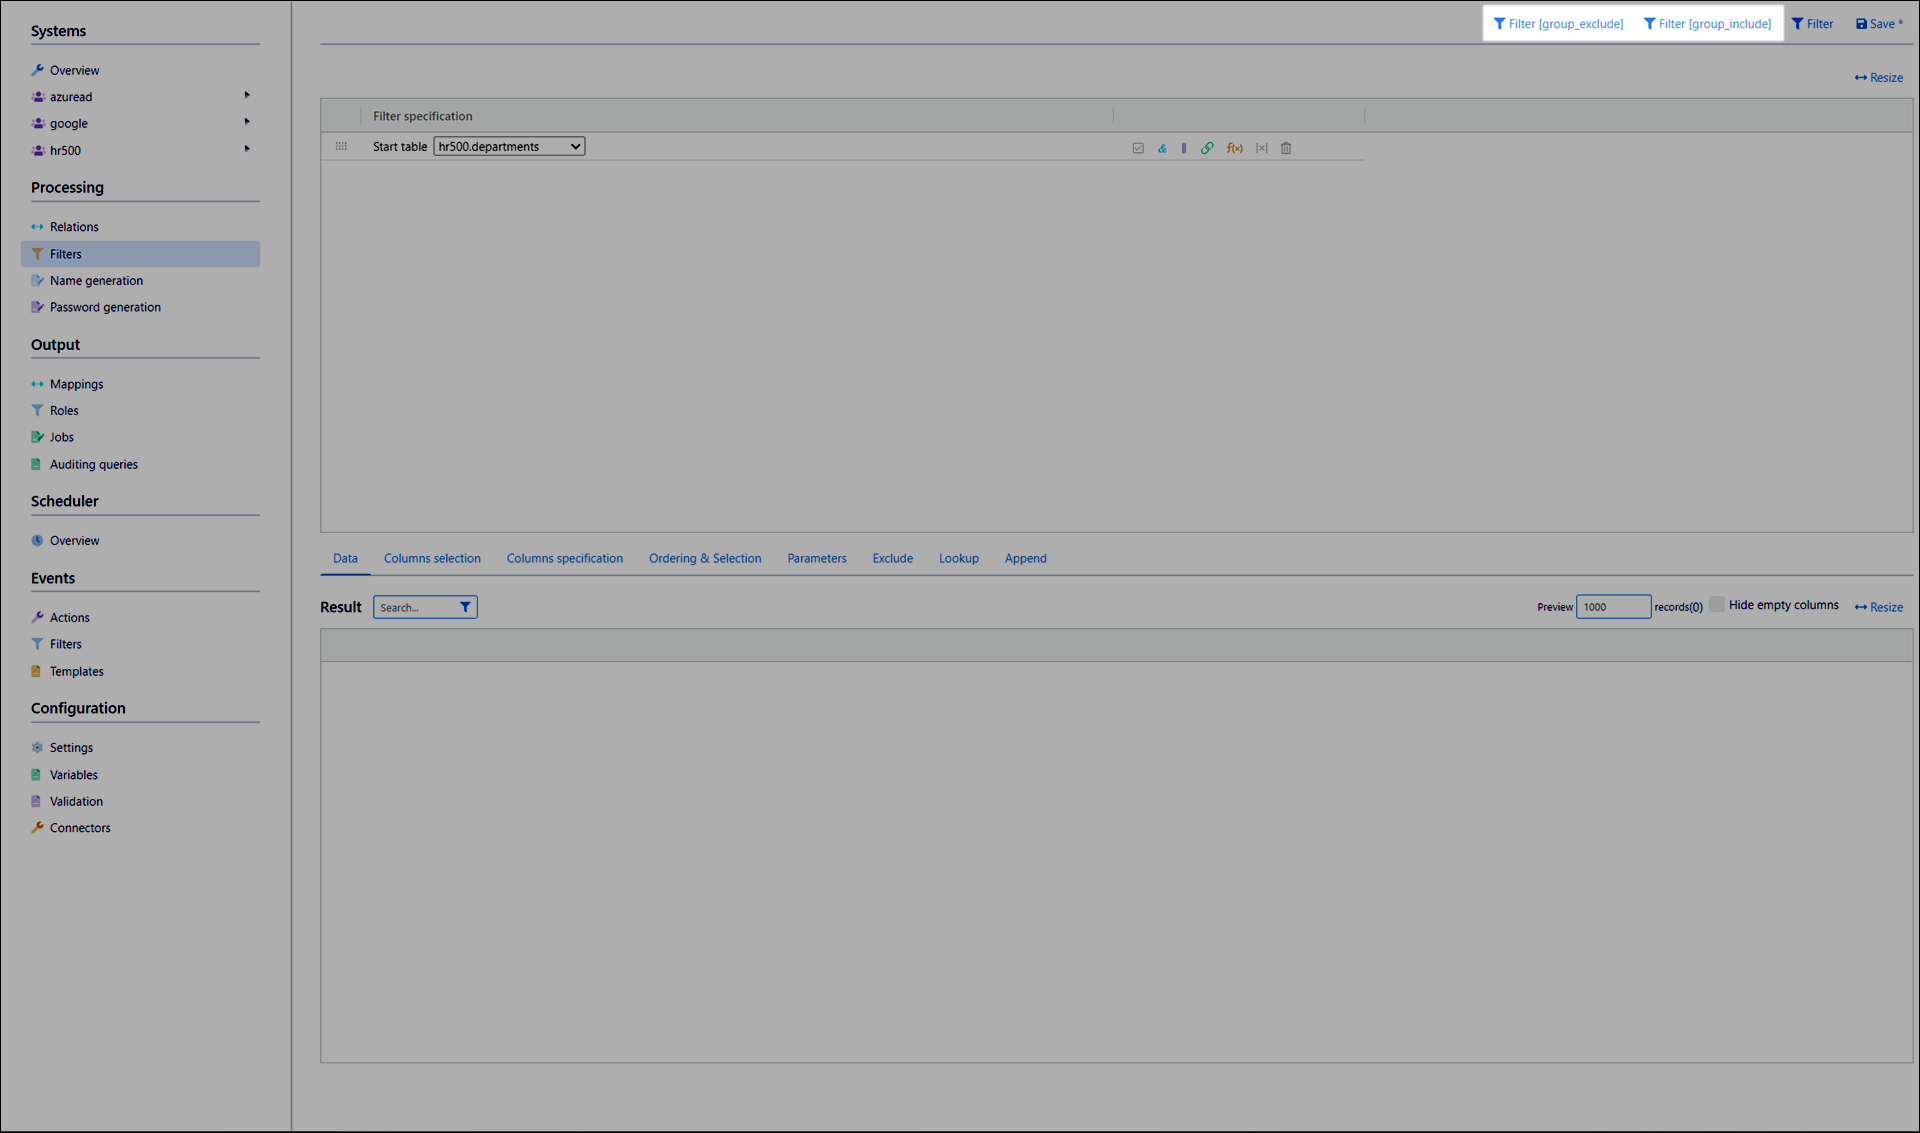Click the drag handle icon beside Start table
This screenshot has width=1920, height=1133.
[x=341, y=147]
